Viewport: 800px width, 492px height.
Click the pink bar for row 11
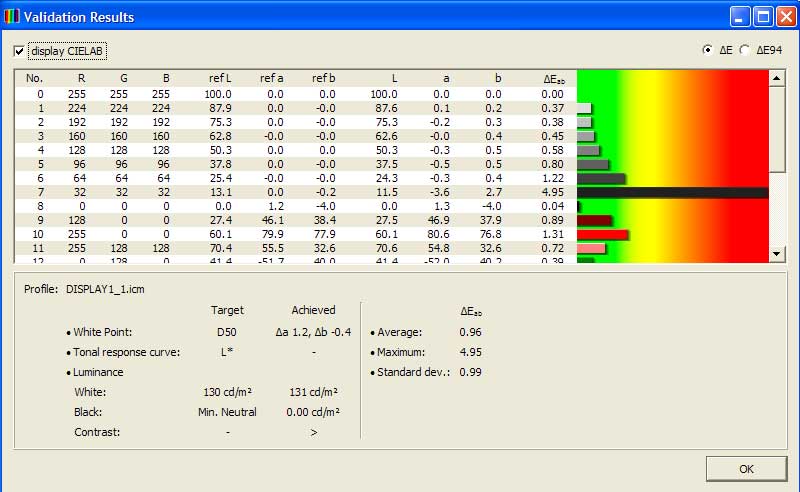[x=591, y=248]
